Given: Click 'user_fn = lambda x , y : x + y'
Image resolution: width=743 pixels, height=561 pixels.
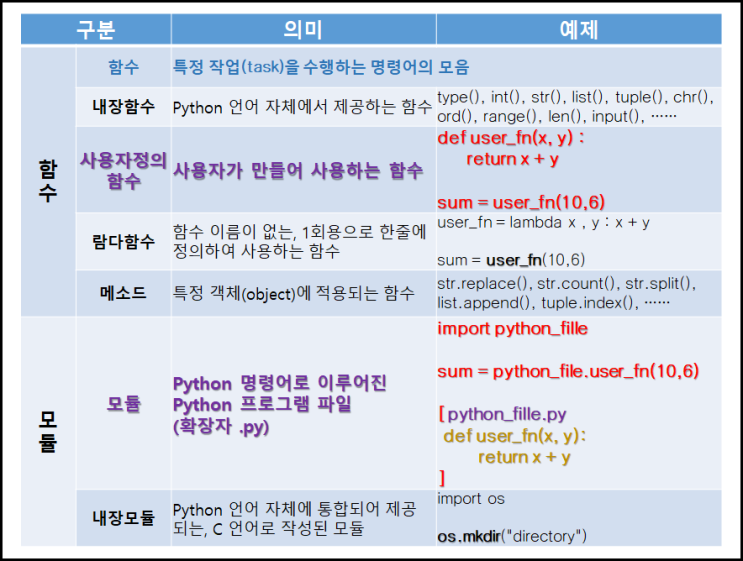Looking at the screenshot, I should point(544,223).
